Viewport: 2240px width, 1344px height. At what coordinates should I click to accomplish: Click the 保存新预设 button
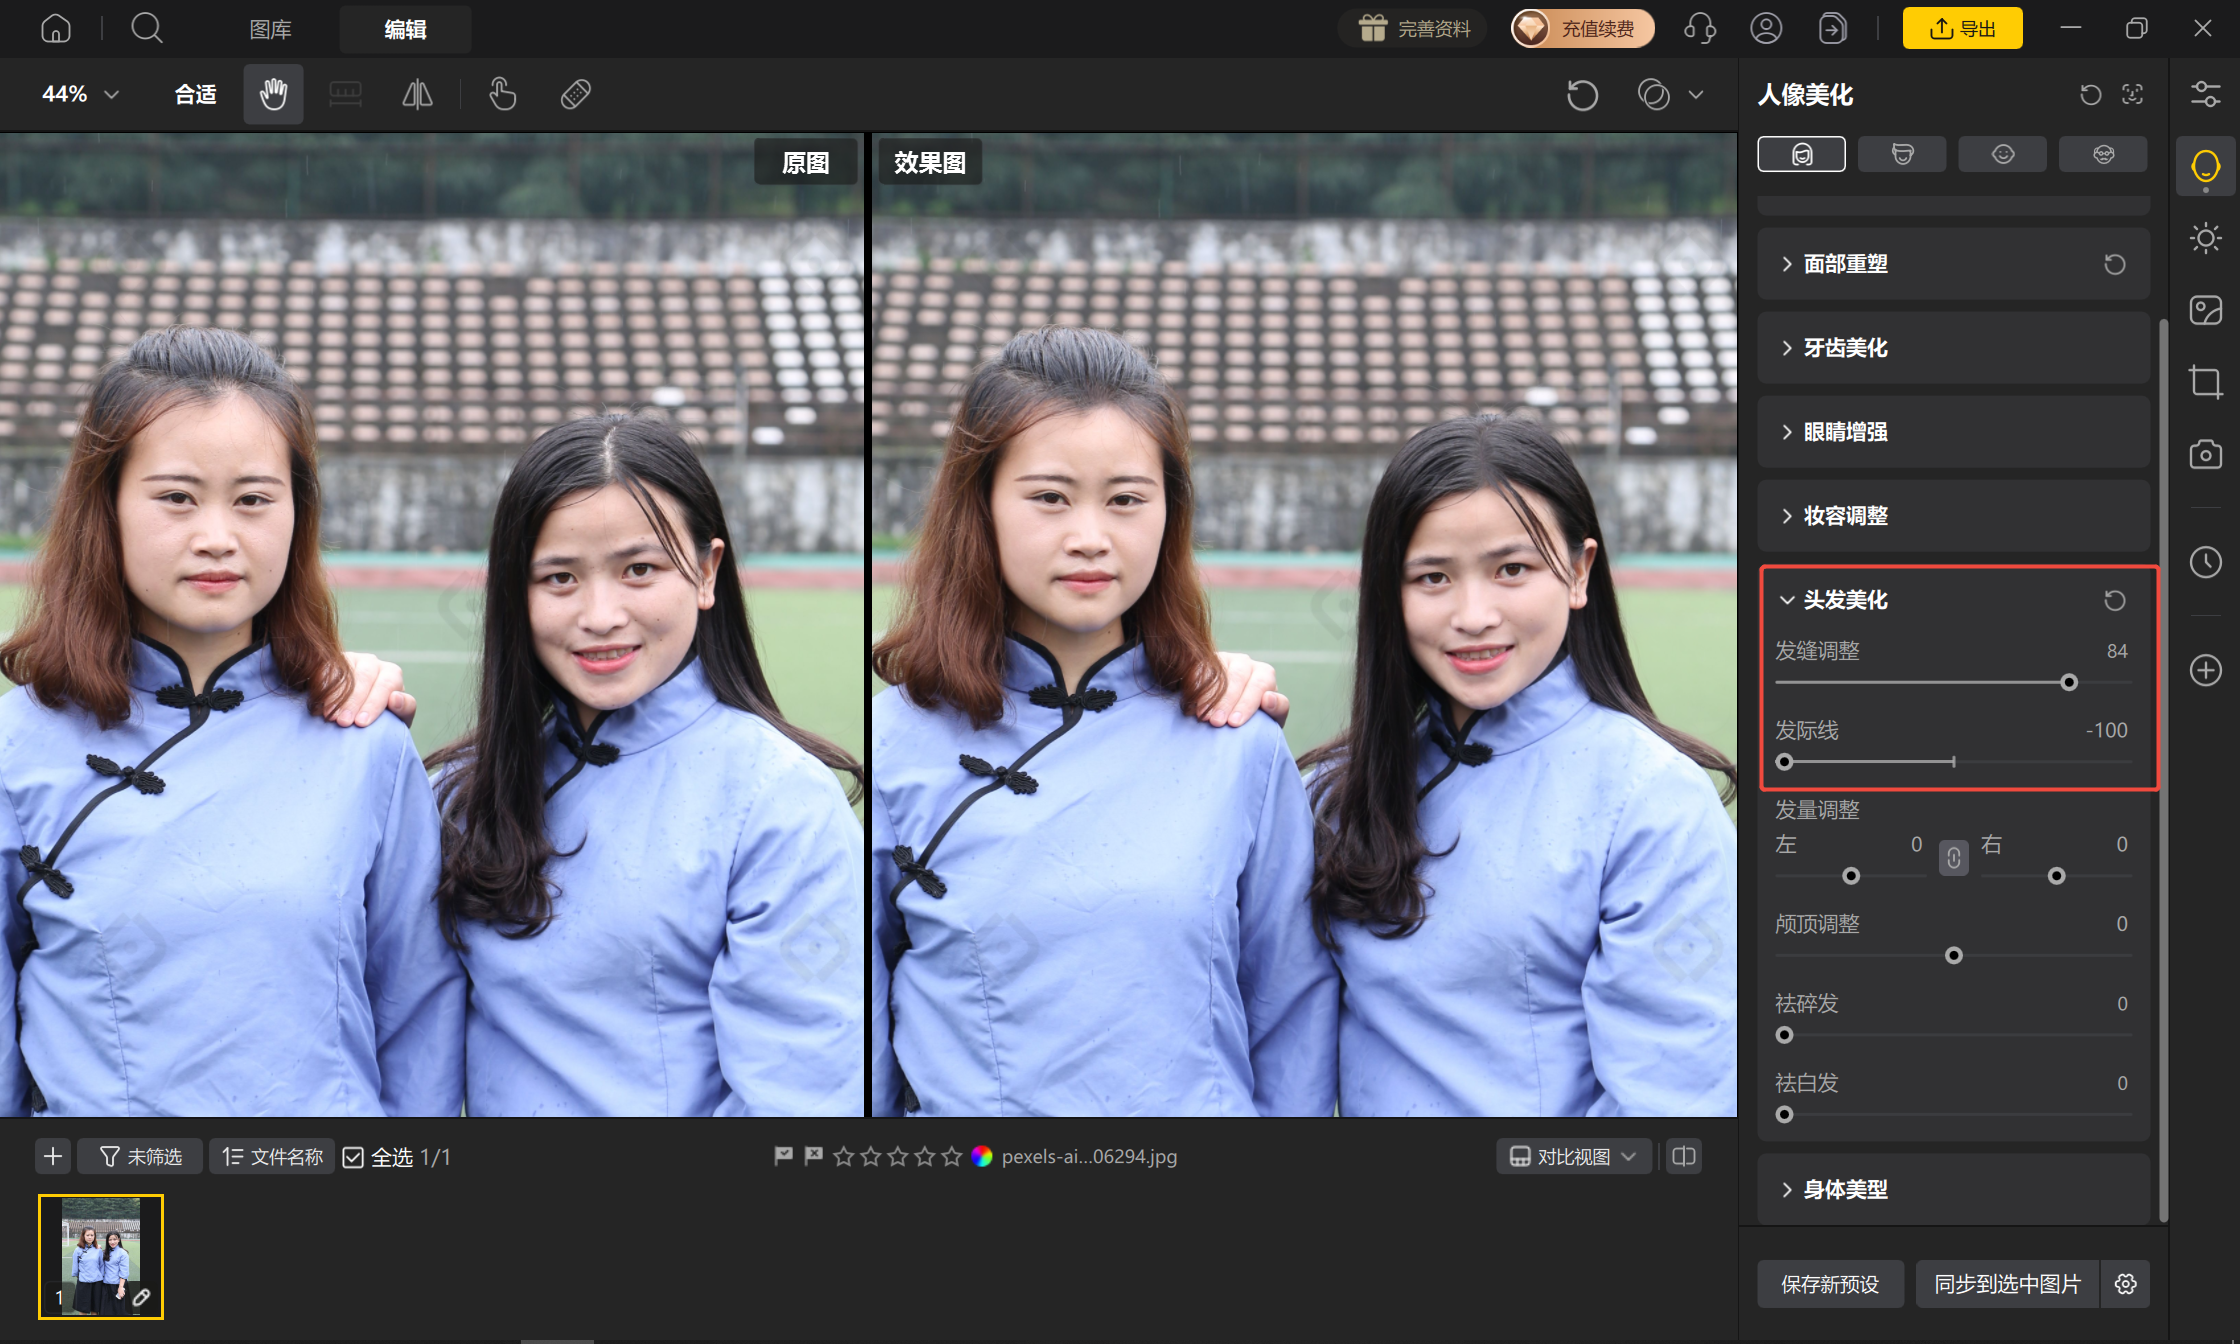1830,1284
